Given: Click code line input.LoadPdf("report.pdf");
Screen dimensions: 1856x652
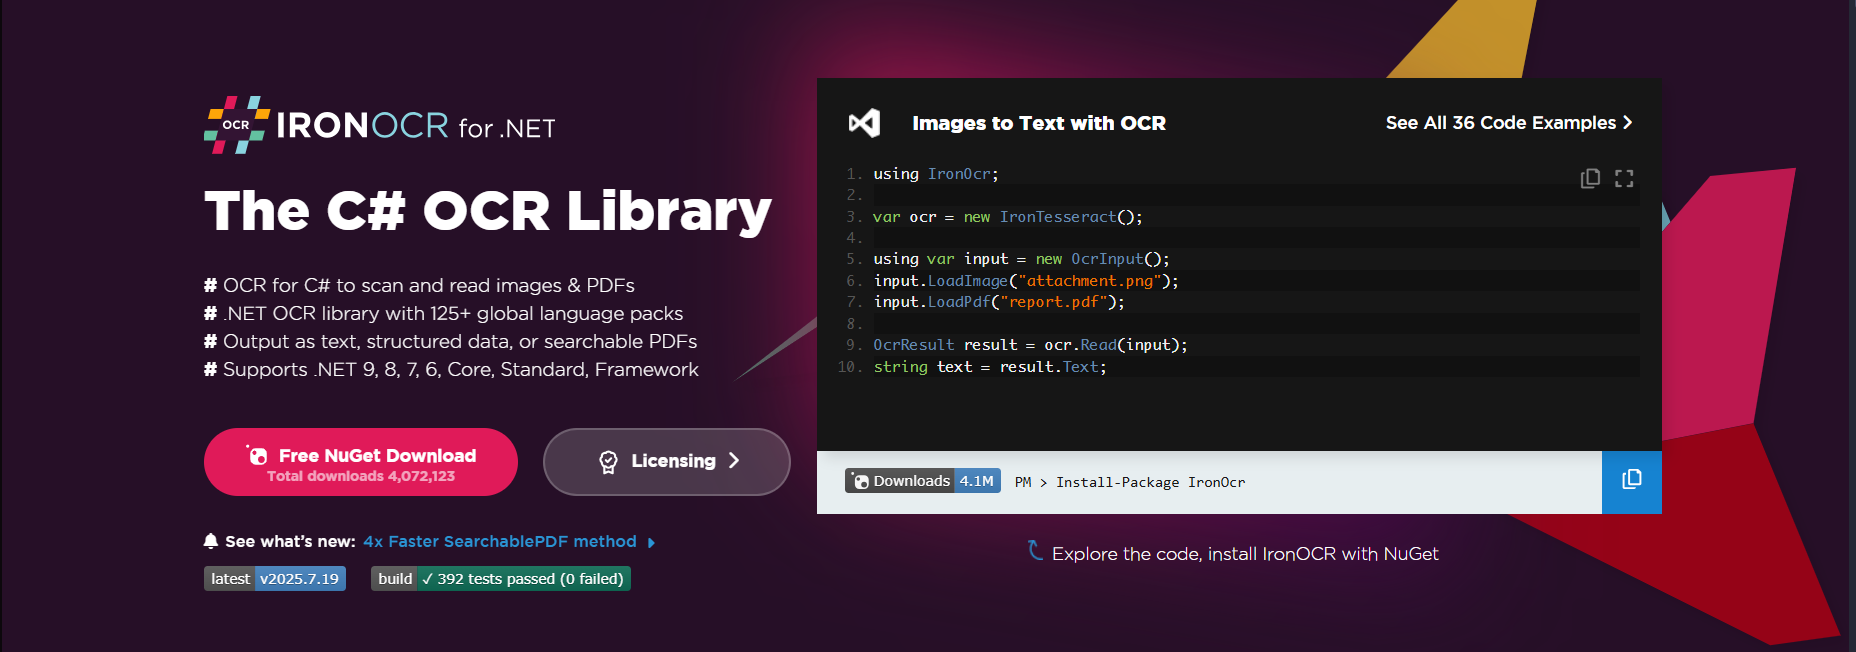Looking at the screenshot, I should 999,302.
